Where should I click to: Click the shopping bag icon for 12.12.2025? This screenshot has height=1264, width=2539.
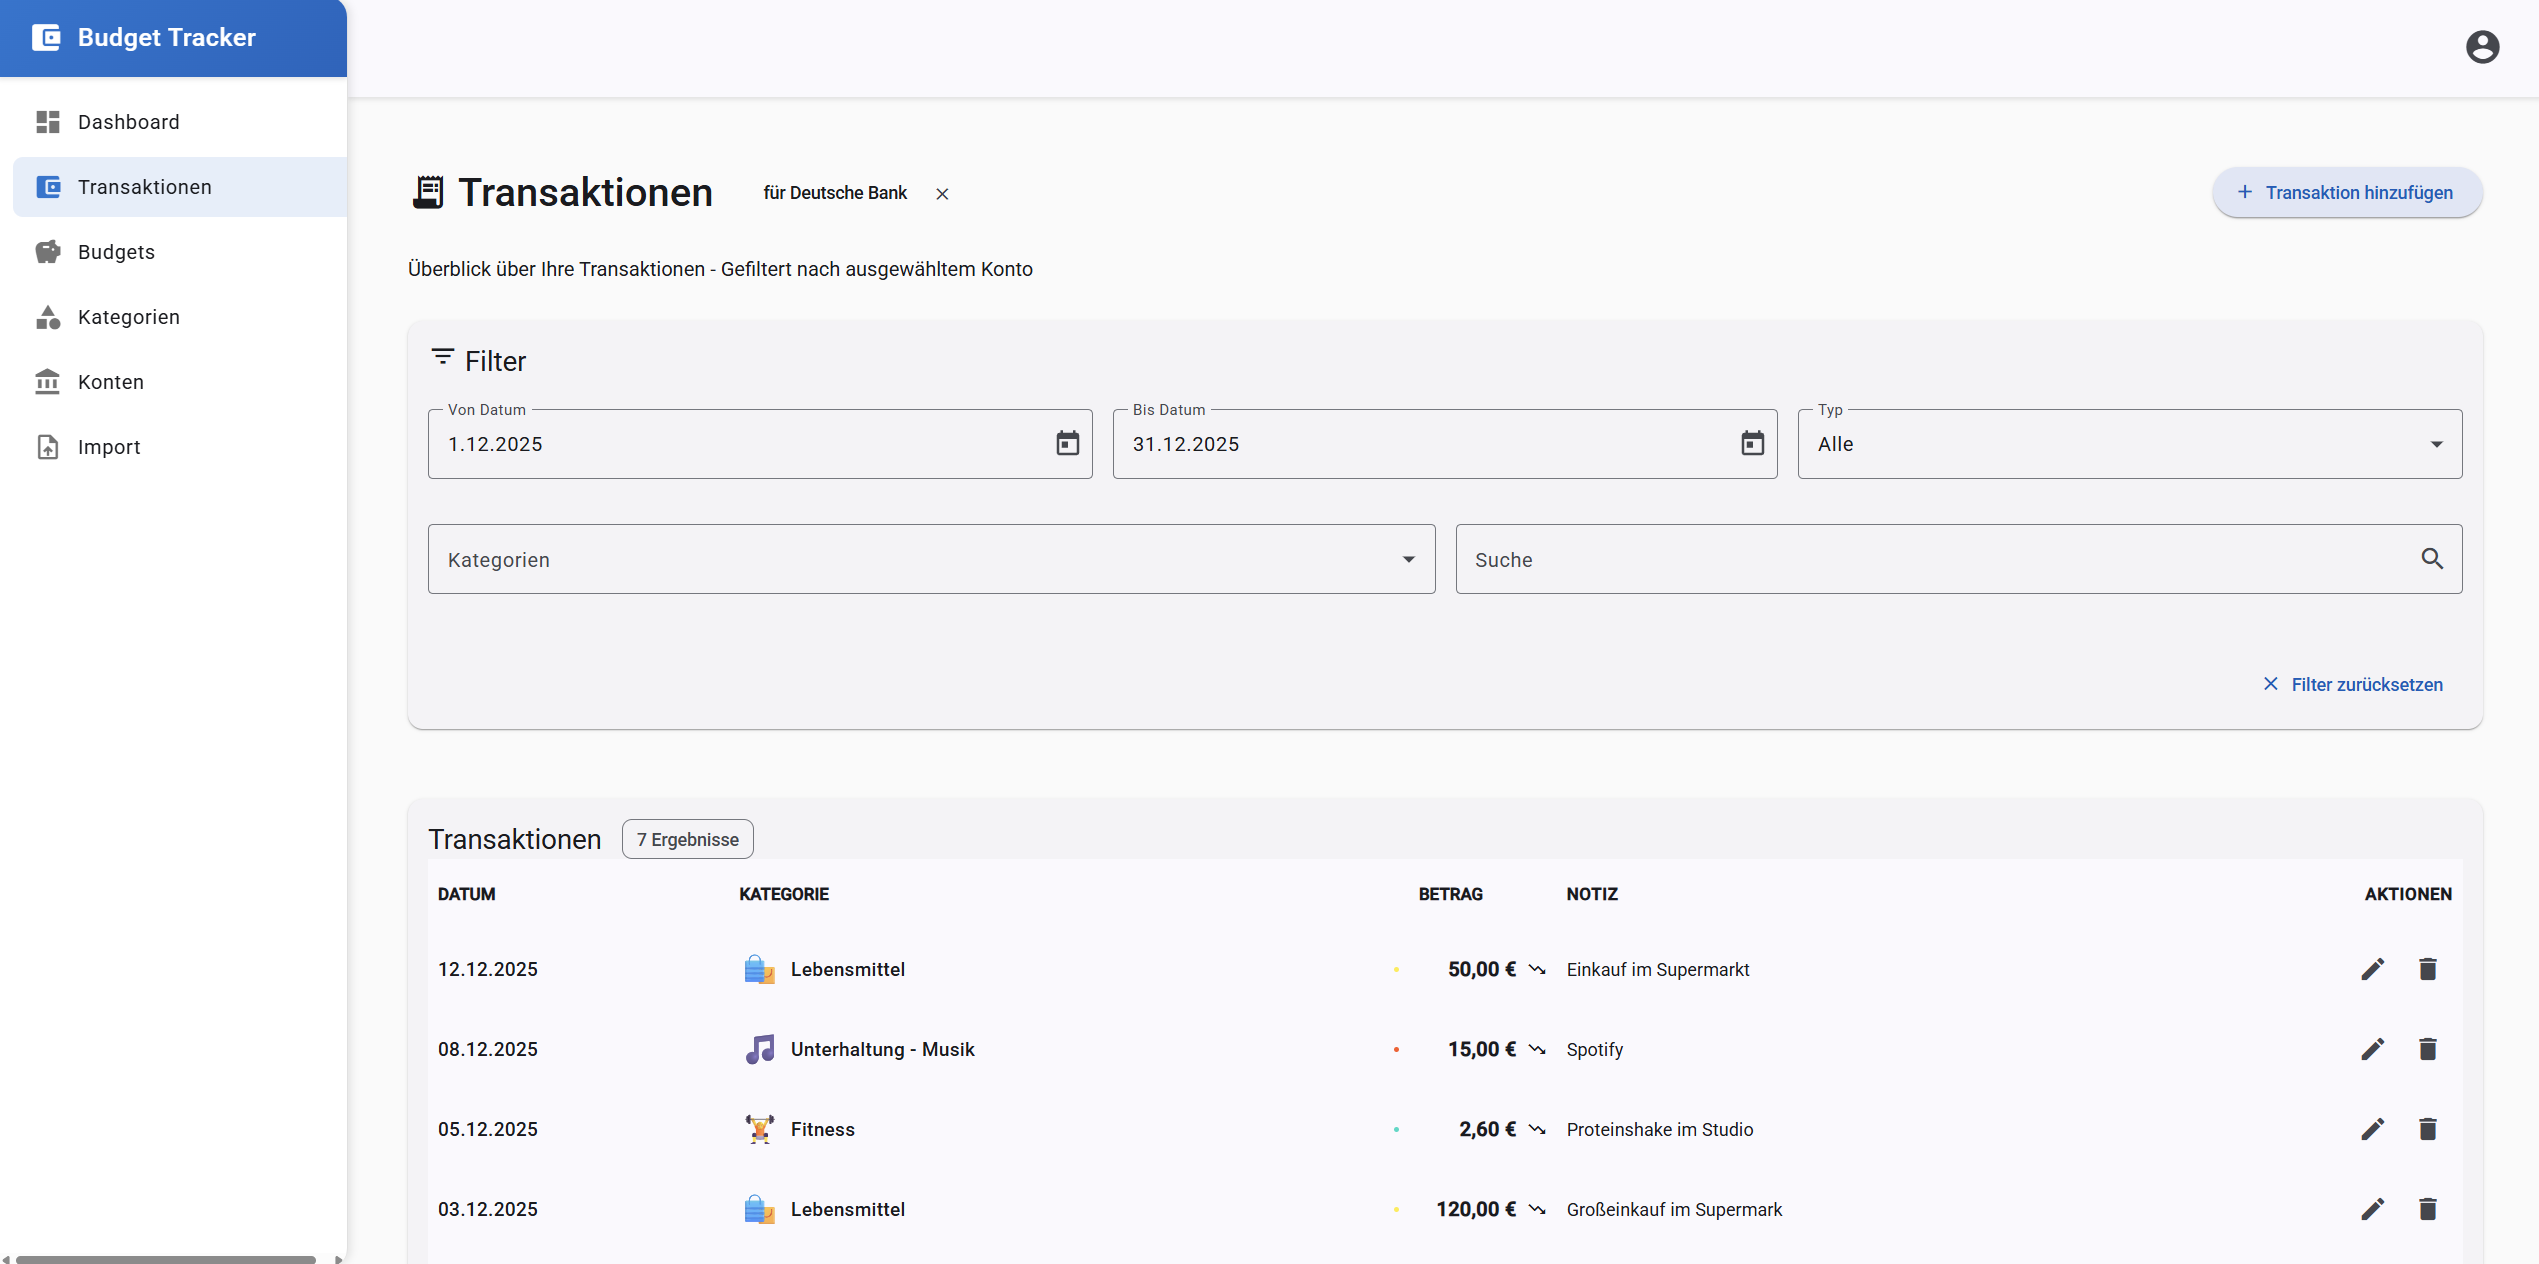[x=760, y=969]
